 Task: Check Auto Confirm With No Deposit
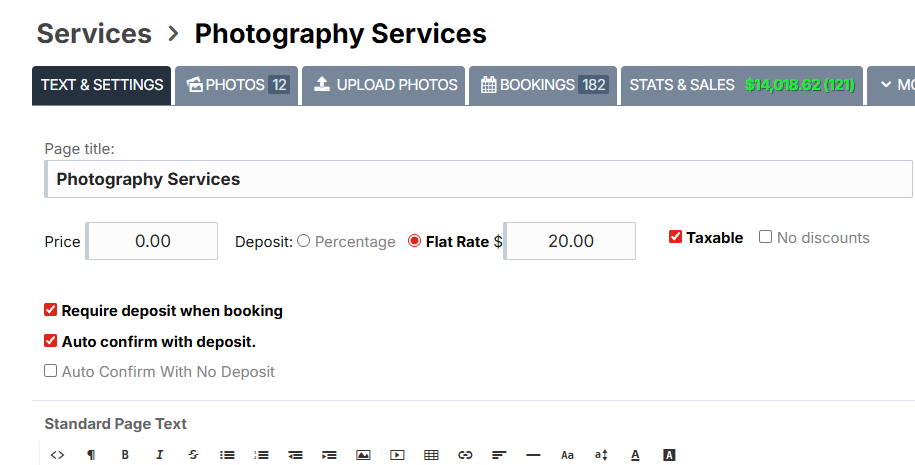coord(51,371)
